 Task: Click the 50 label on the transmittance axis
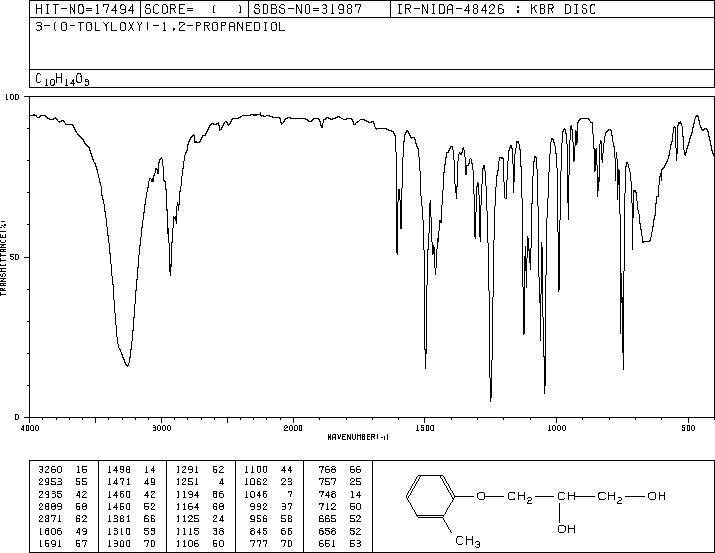tap(16, 257)
